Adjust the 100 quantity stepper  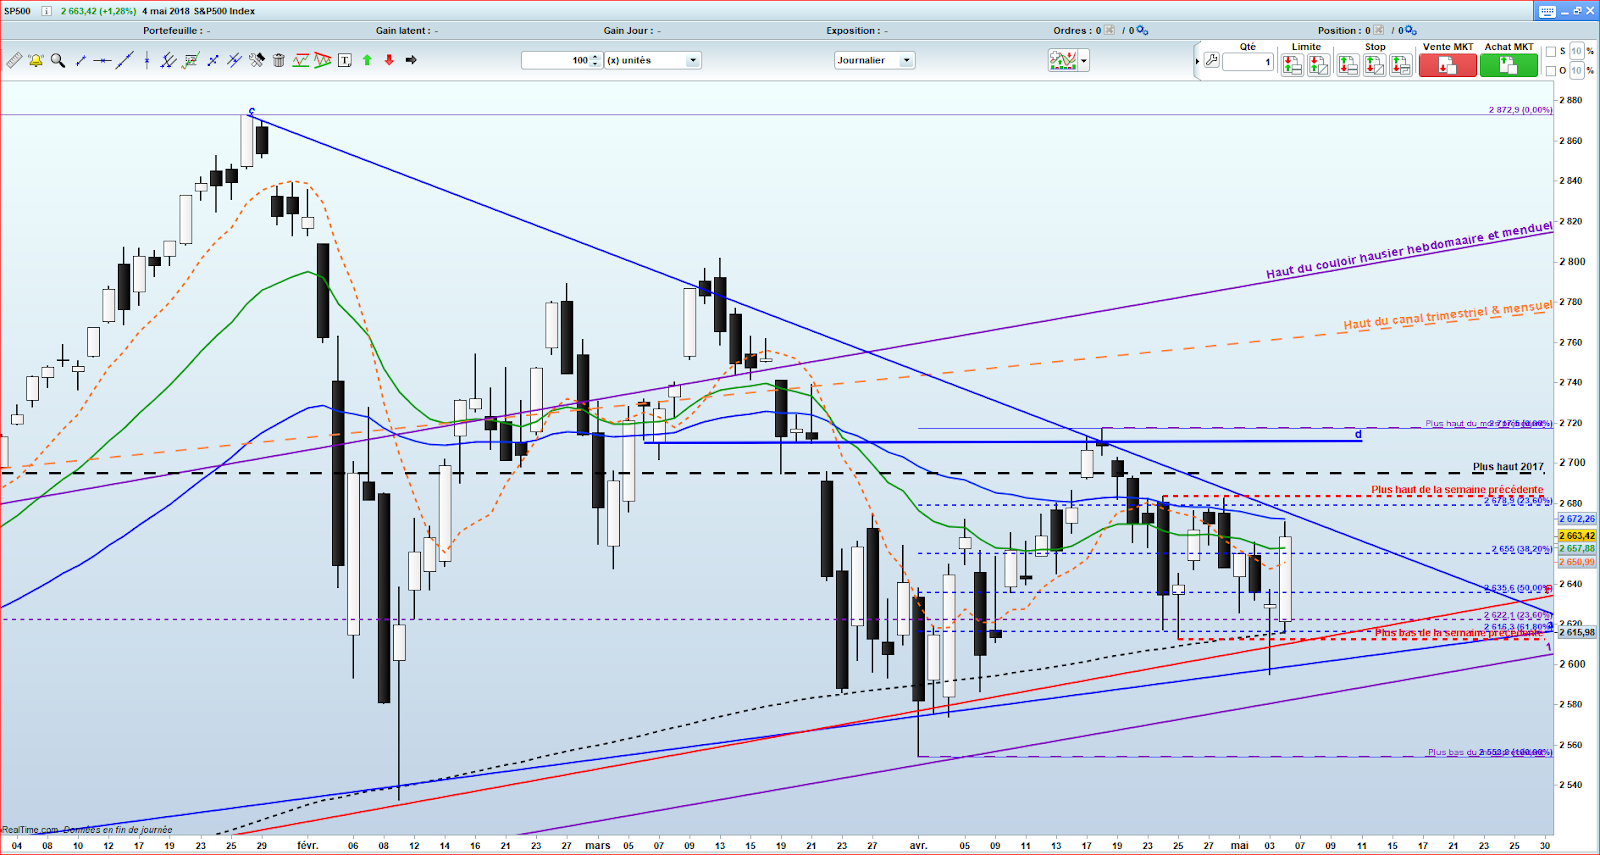596,61
